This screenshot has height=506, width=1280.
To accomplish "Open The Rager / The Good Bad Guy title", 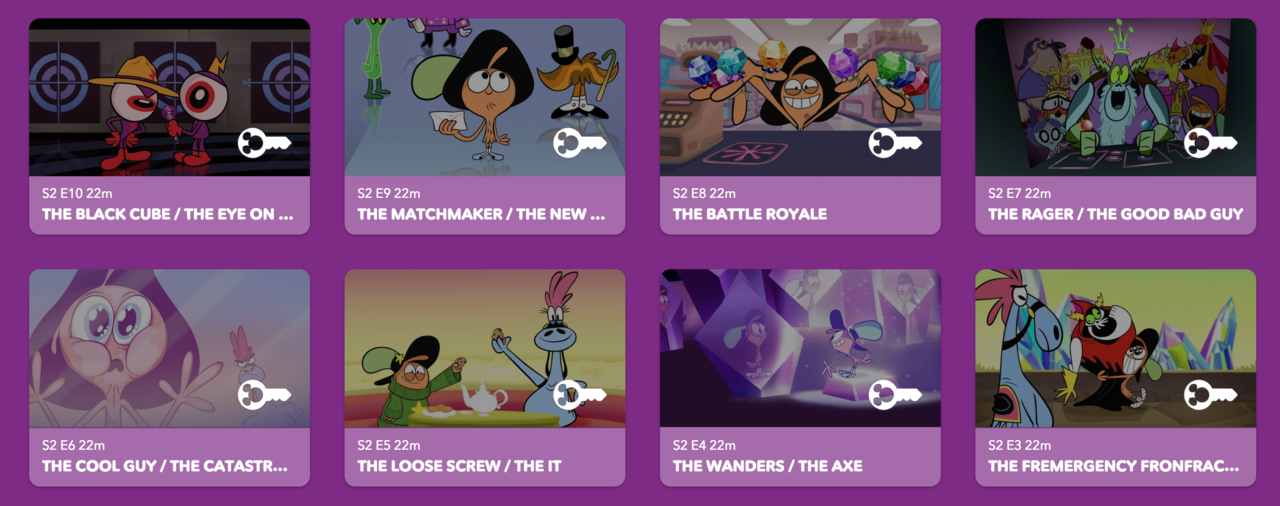I will tap(1115, 214).
